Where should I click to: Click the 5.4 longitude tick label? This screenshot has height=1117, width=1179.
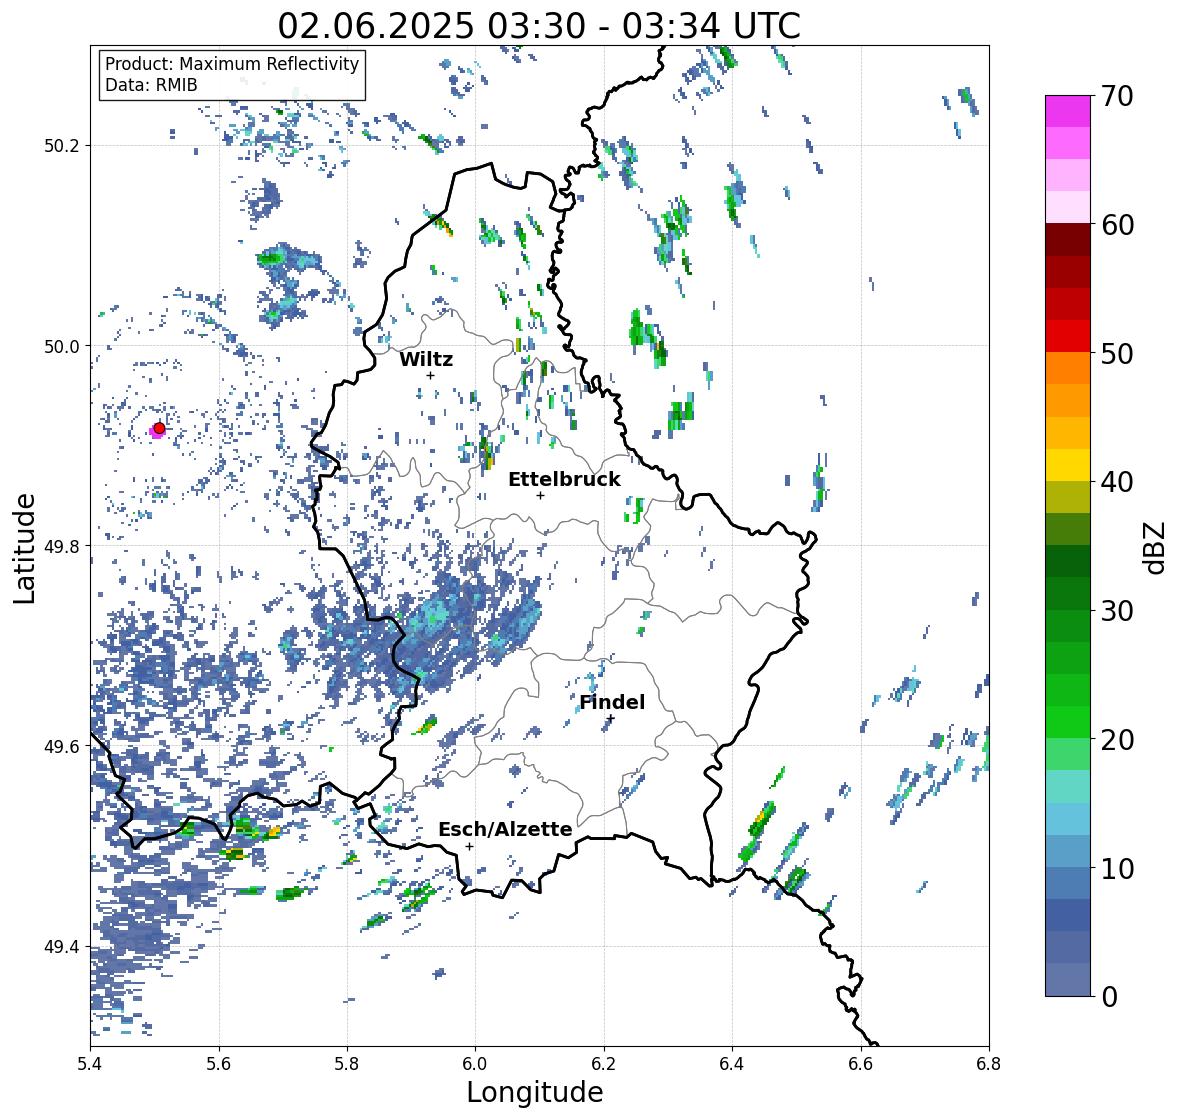click(90, 1063)
